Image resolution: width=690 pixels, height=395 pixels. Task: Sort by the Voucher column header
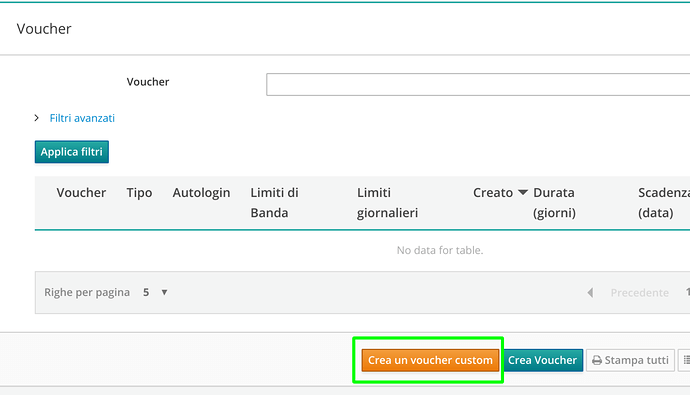point(81,193)
